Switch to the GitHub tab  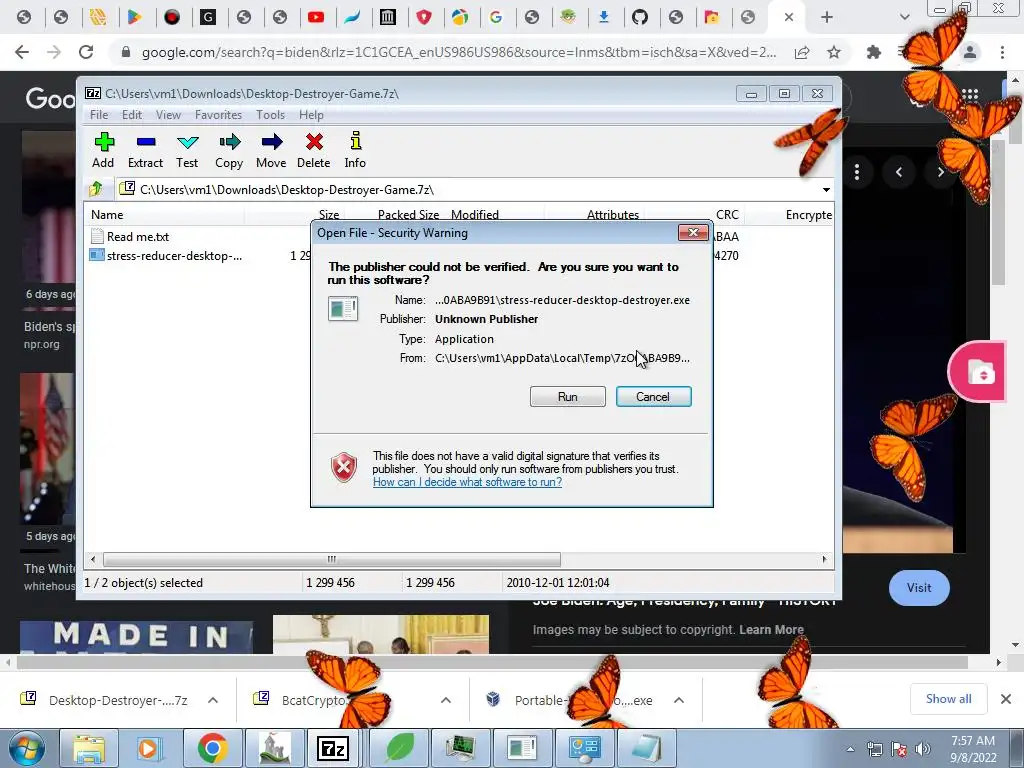(640, 17)
